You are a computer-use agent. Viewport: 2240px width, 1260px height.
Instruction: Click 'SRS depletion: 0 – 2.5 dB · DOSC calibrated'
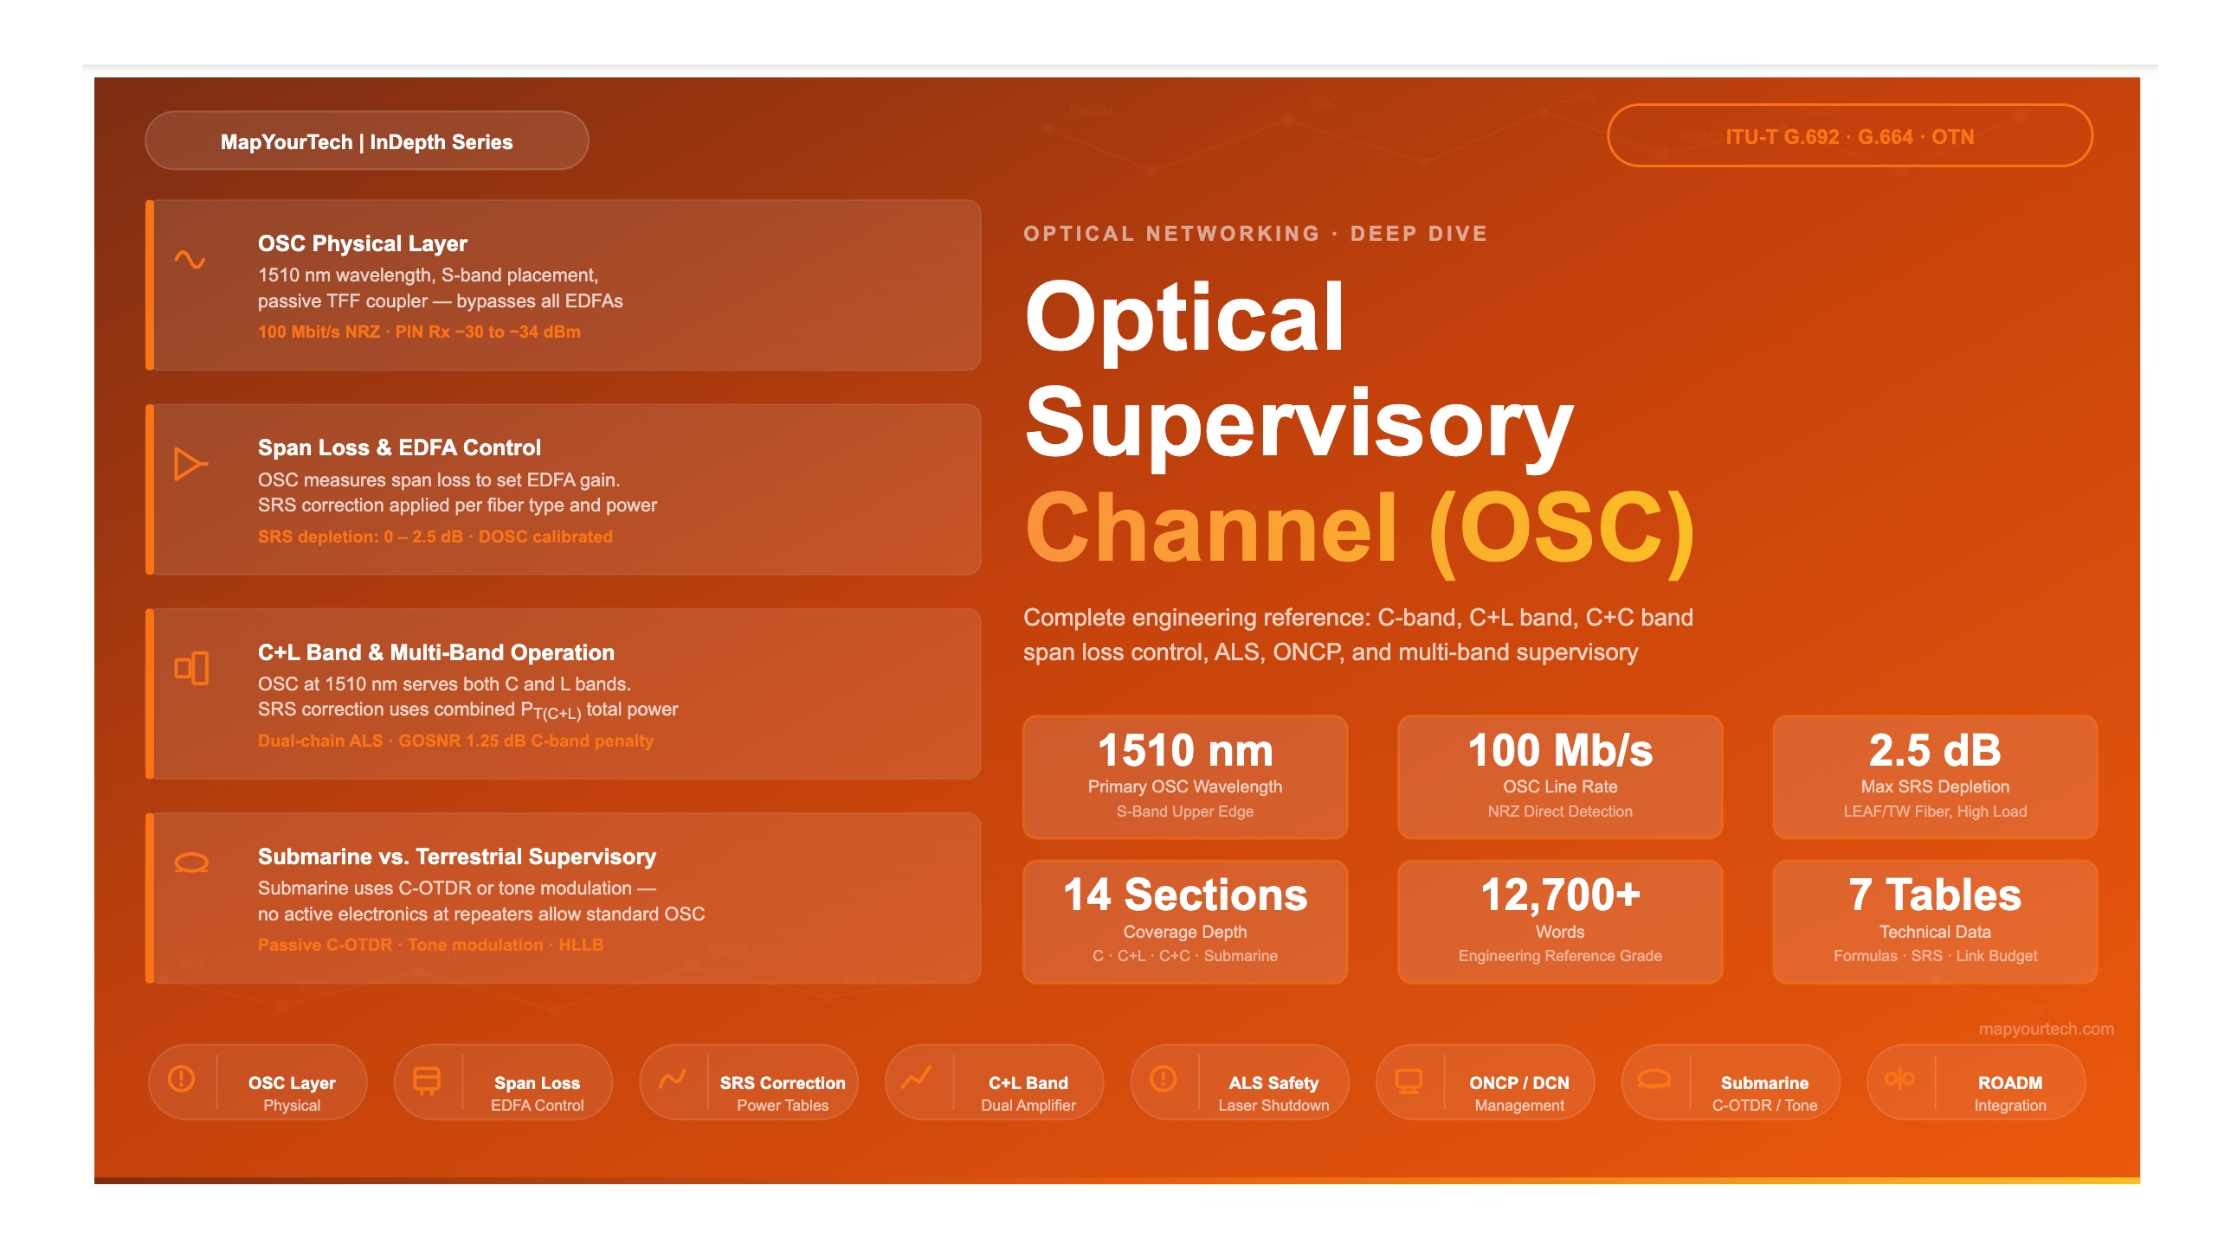click(435, 537)
